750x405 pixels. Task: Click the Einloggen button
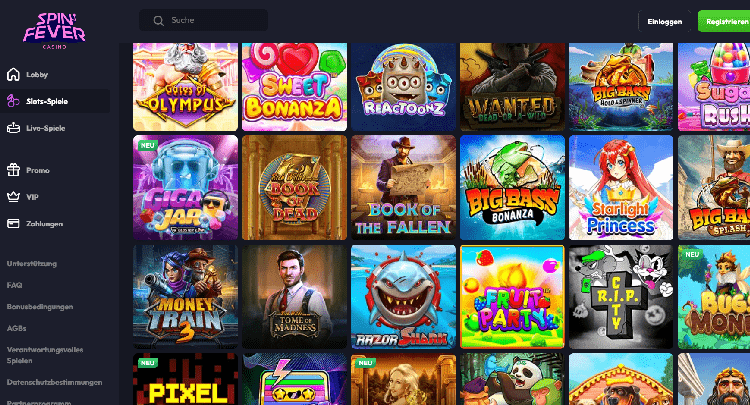pos(664,22)
